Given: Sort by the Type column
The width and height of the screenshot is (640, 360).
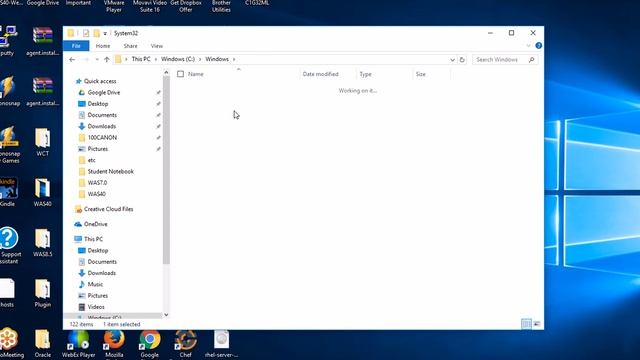Looking at the screenshot, I should (x=365, y=74).
